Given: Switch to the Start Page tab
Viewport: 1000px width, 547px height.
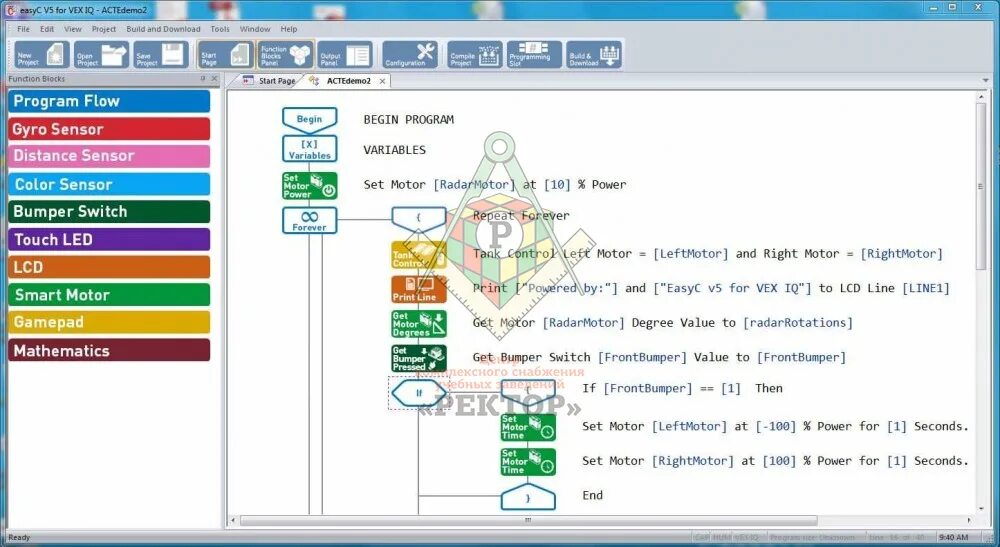Looking at the screenshot, I should coord(269,81).
